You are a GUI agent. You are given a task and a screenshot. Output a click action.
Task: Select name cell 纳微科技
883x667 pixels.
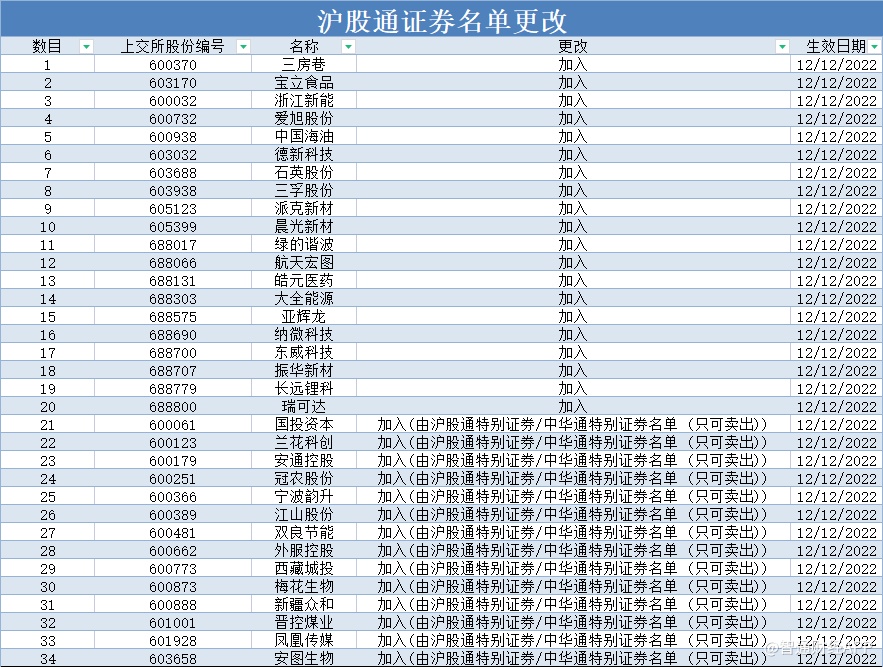(304, 335)
